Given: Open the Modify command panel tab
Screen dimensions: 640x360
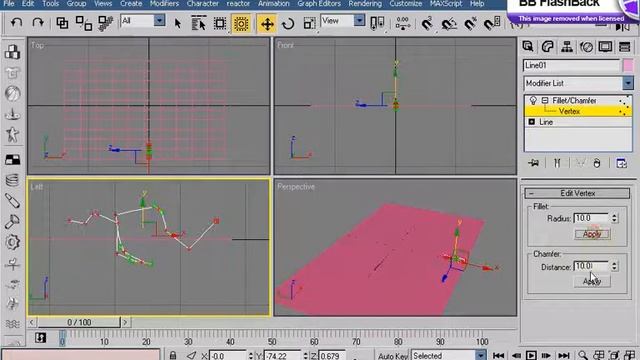Looking at the screenshot, I should click(547, 47).
